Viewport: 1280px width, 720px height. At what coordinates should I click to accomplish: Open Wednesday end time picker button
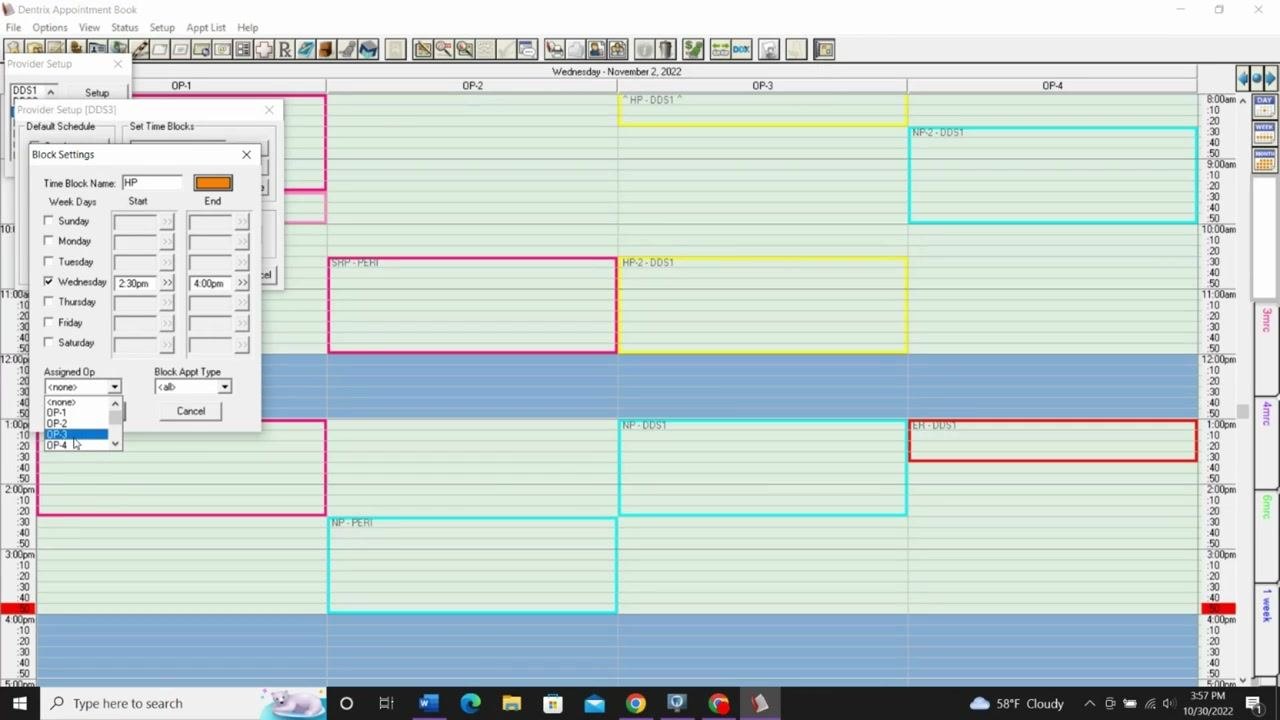click(x=242, y=283)
